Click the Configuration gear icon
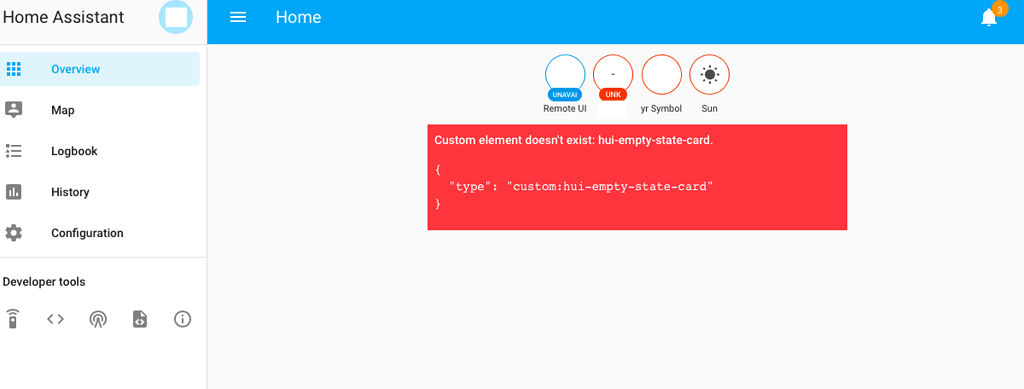 (14, 233)
